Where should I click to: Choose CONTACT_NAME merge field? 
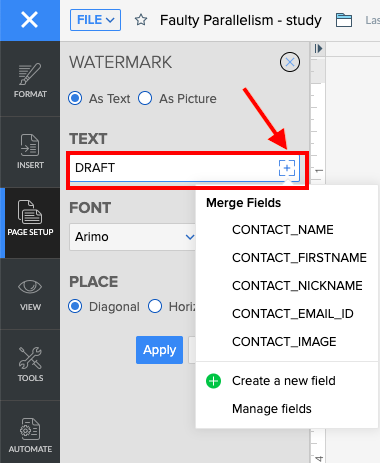point(283,230)
